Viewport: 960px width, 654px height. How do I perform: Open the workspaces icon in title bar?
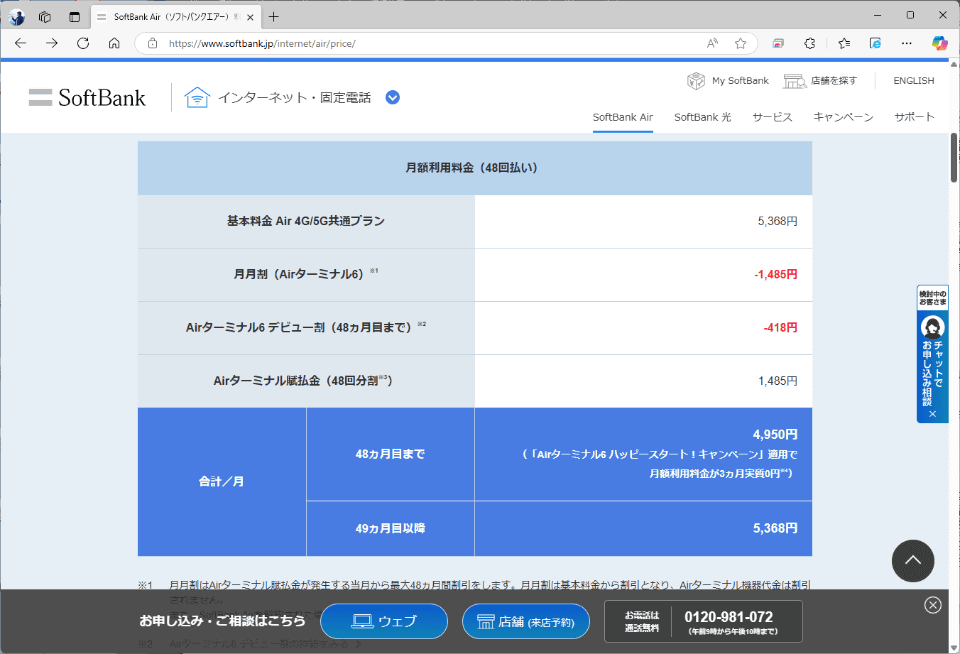(45, 17)
